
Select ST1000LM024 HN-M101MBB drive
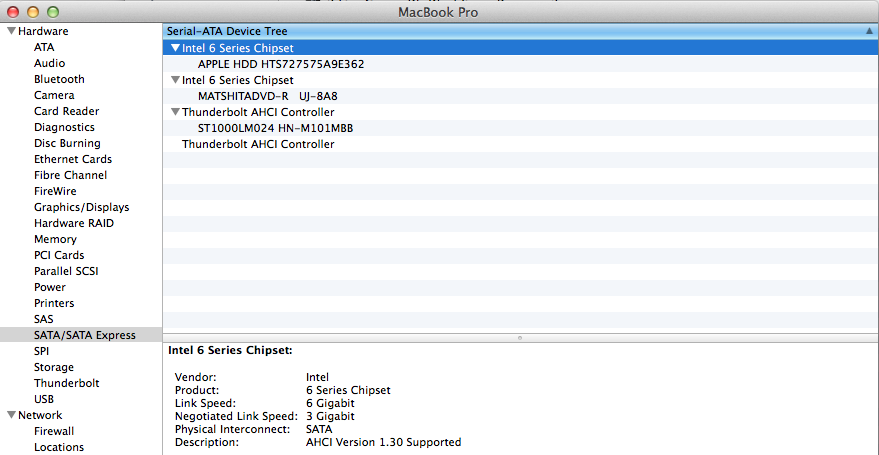click(x=275, y=128)
